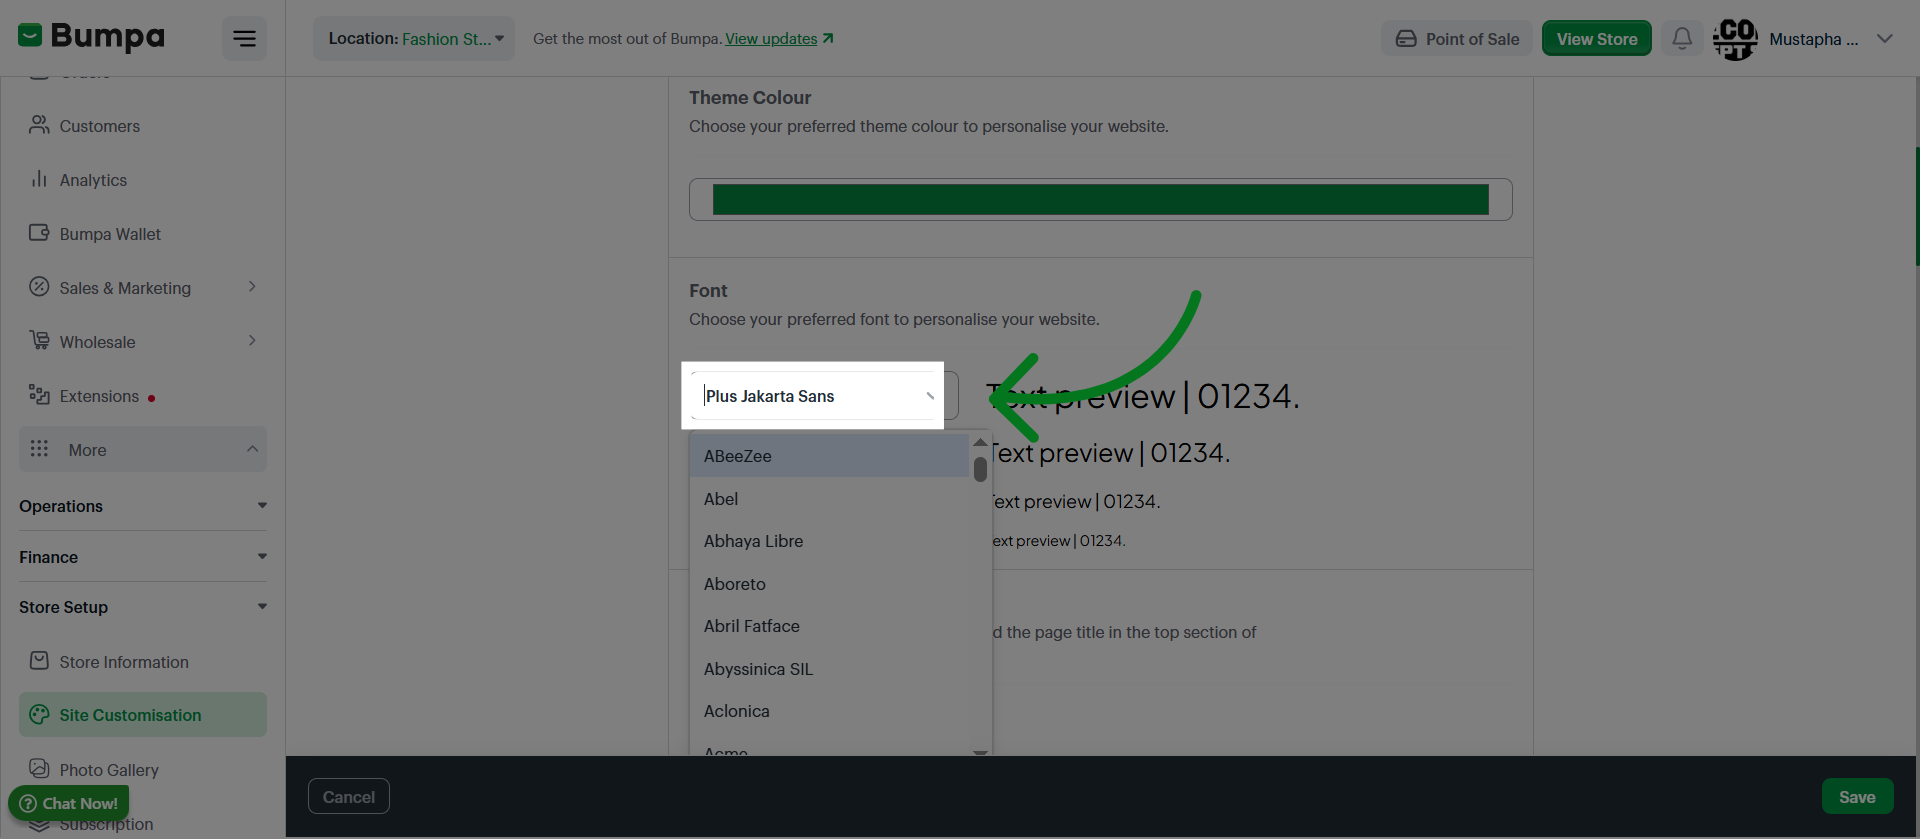Screen dimensions: 1920x839
Task: Click the View Store button
Action: (1597, 39)
